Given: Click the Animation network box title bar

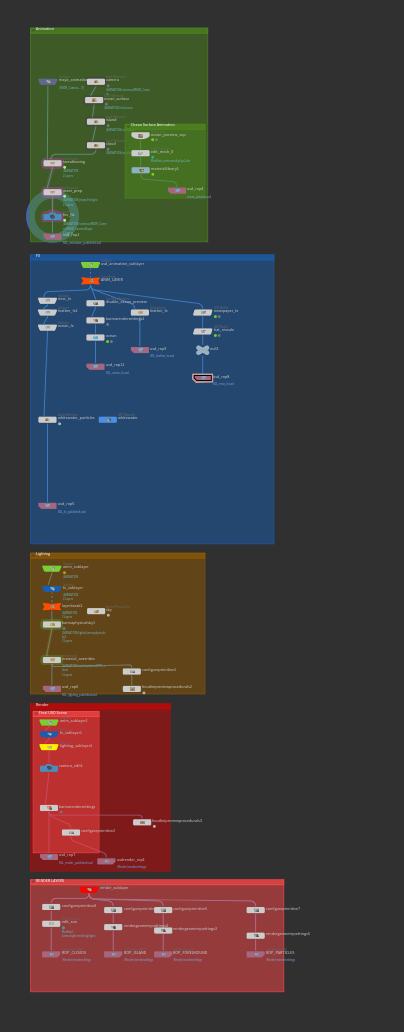Looking at the screenshot, I should pos(119,30).
